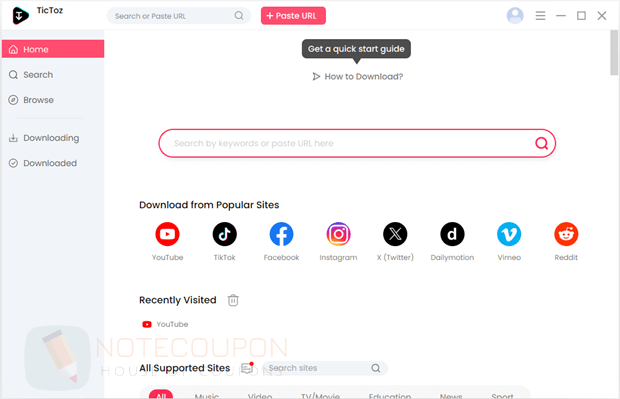Click the TicToz logo icon

click(x=20, y=16)
